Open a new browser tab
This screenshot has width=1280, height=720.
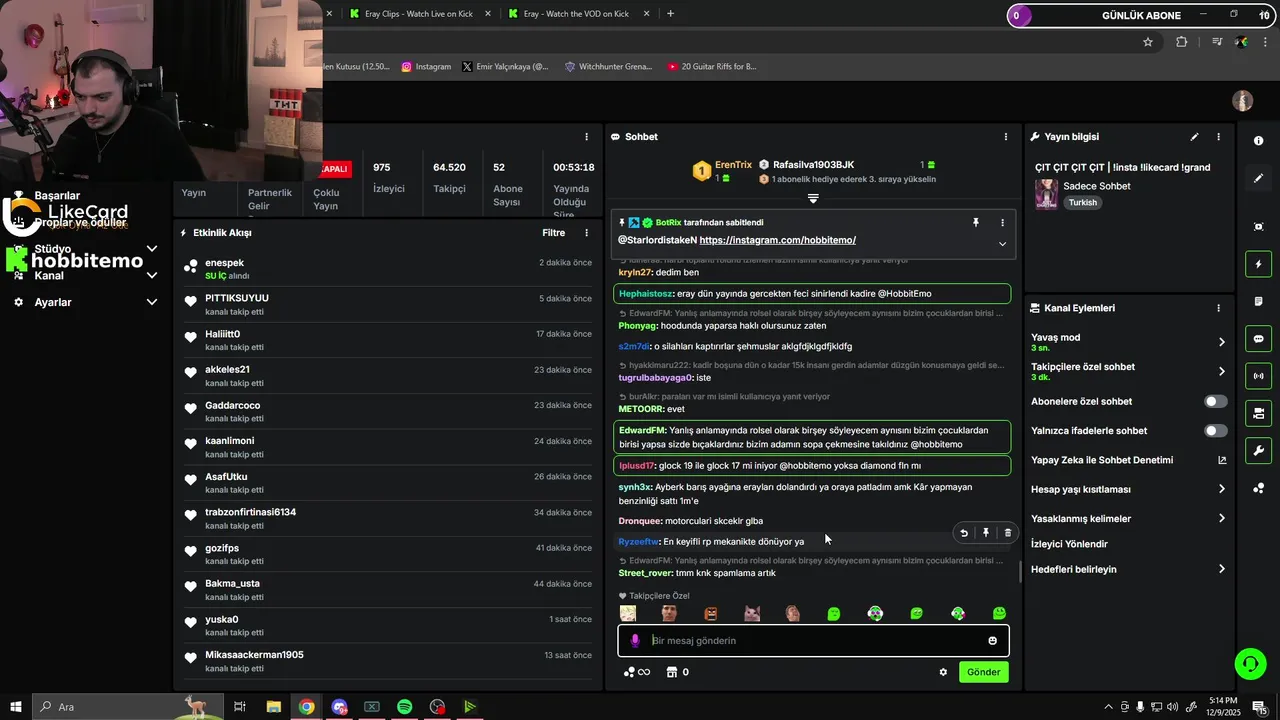(670, 14)
